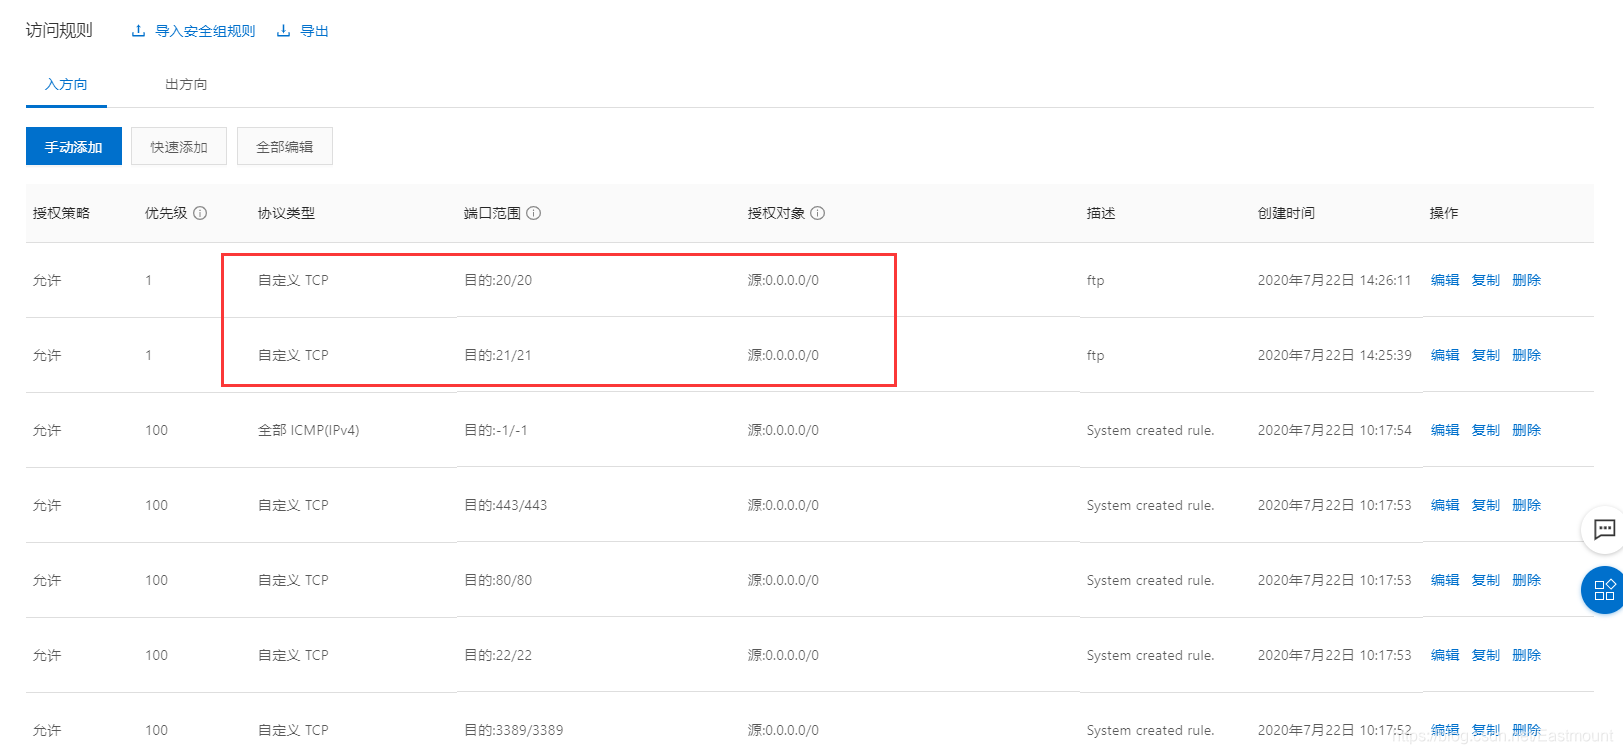
Task: Click 允许 policy in the 20/20 row
Action: pos(47,280)
